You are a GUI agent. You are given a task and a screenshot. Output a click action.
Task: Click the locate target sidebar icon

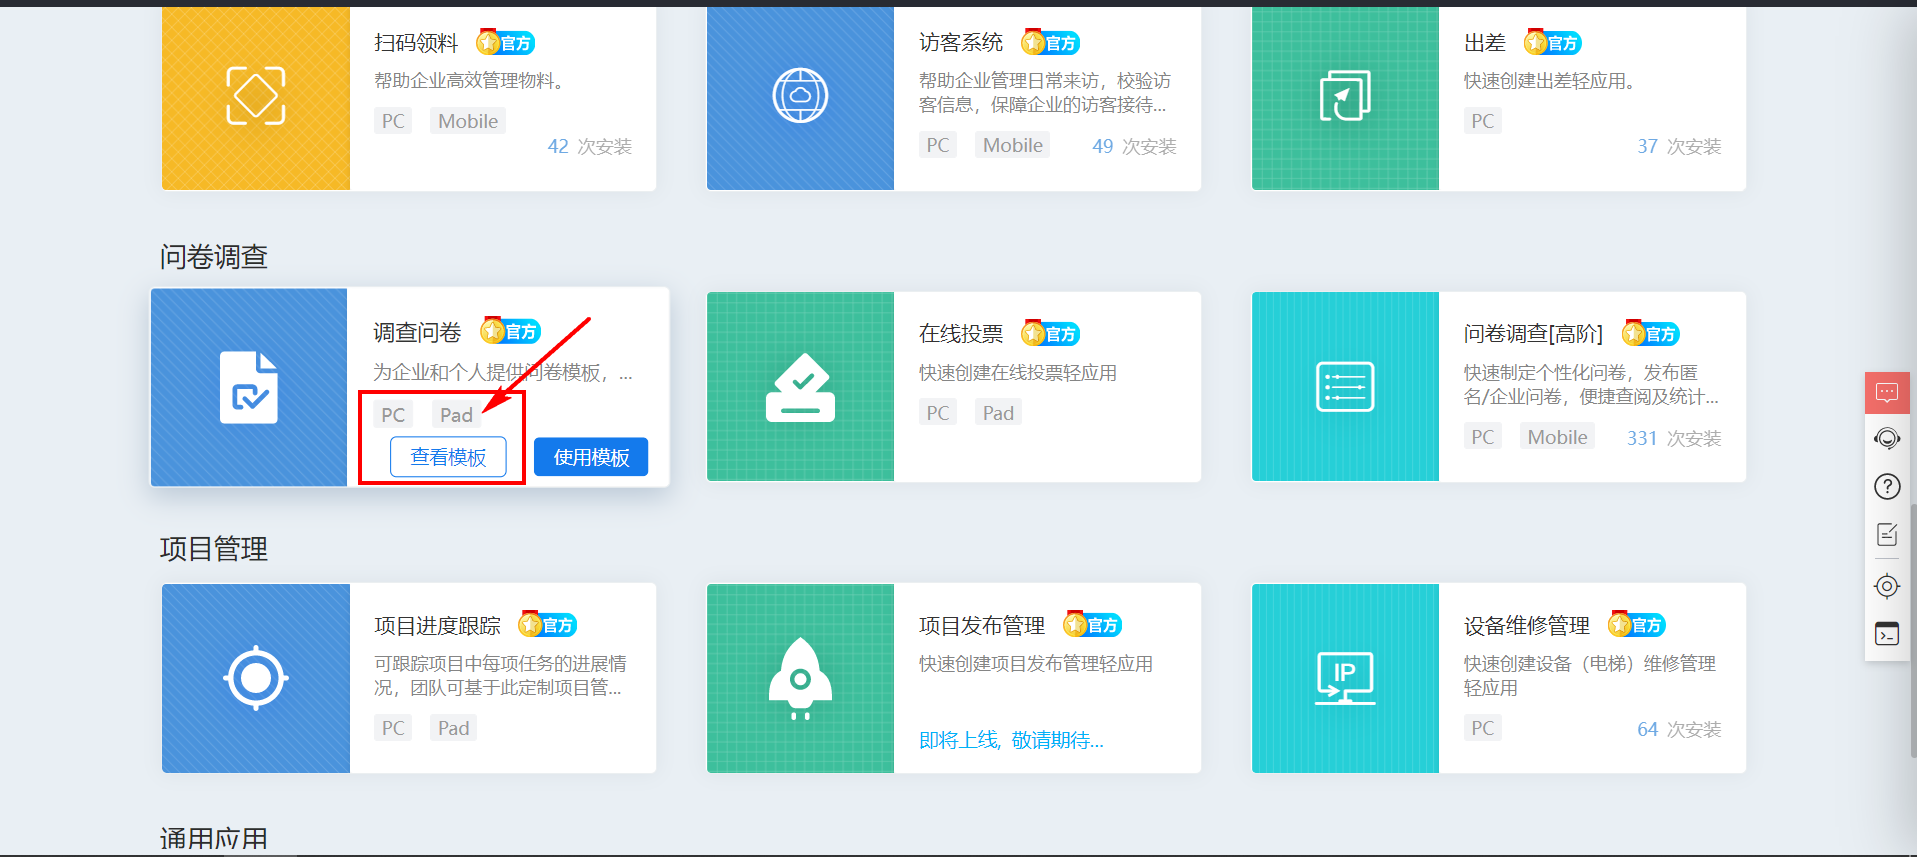point(1887,586)
